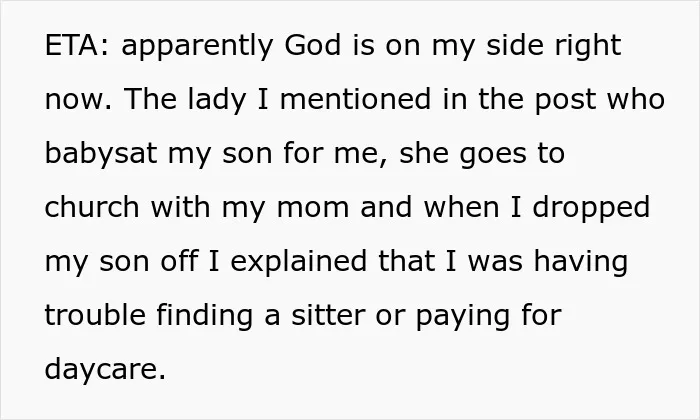Click the word "finding" in sixth line
Viewport: 700px width, 420px height.
pyautogui.click(x=205, y=317)
